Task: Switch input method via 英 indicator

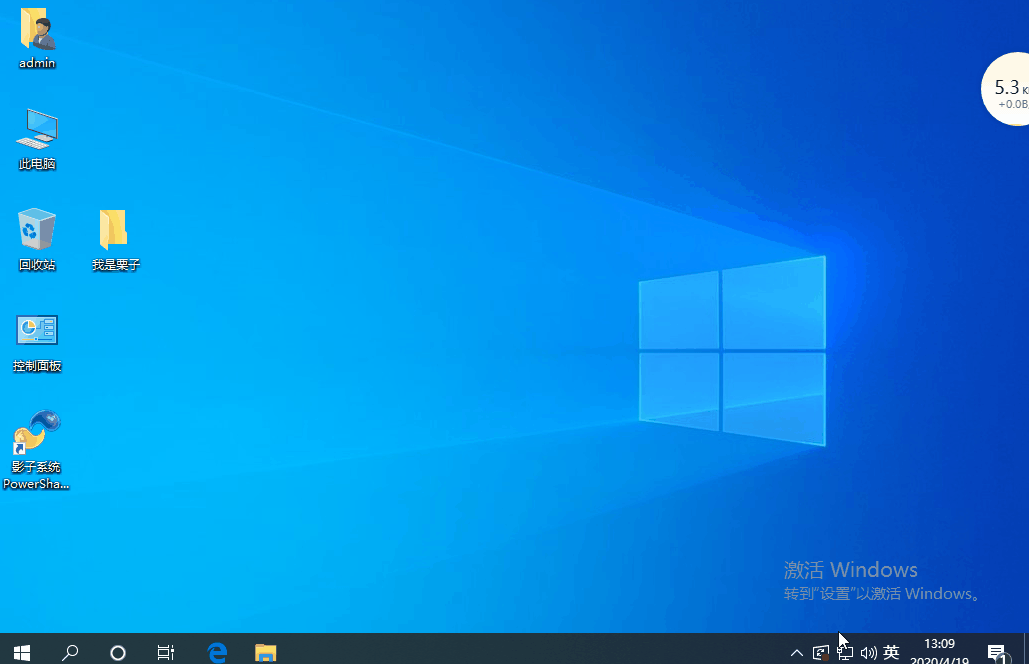Action: pos(891,652)
